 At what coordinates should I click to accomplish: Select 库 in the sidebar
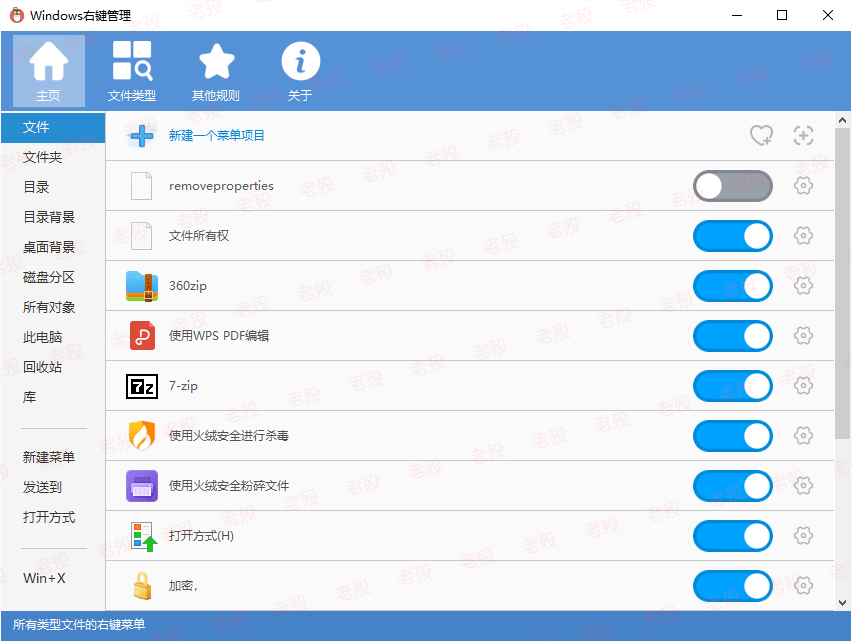53,397
